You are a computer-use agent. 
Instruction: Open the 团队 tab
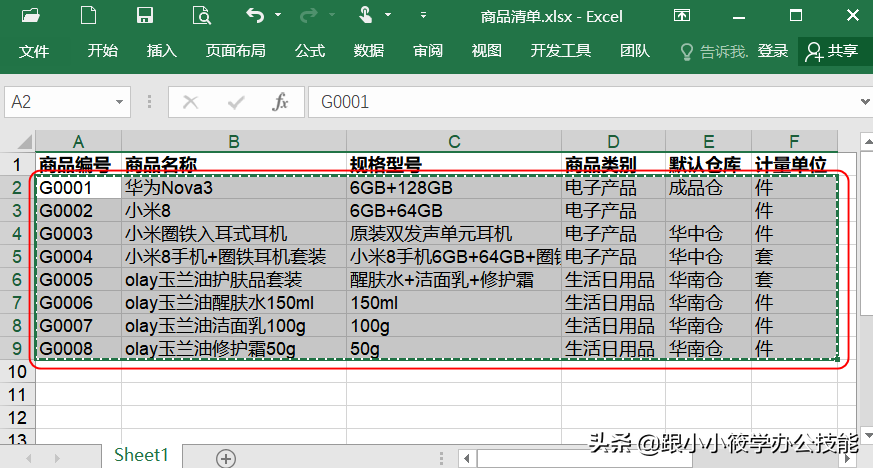click(635, 51)
